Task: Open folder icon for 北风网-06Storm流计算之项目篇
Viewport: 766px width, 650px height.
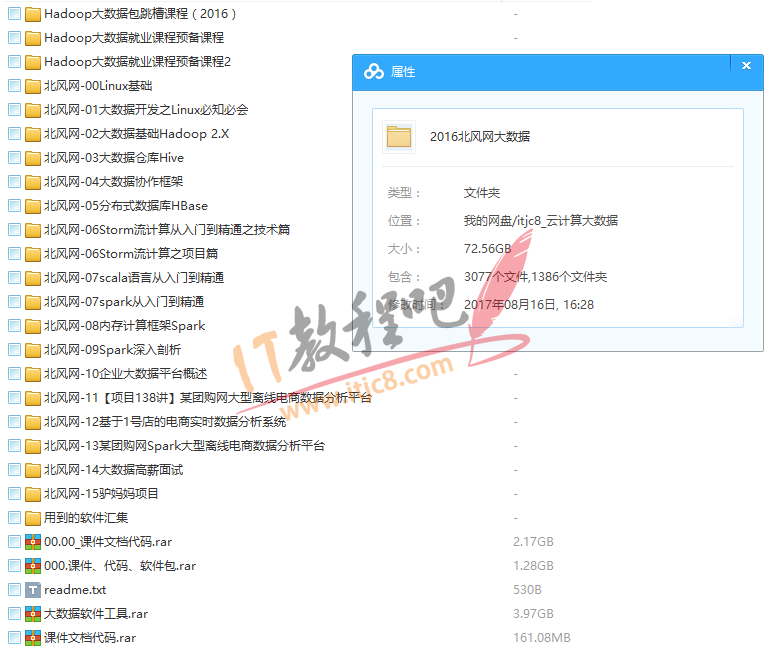Action: click(33, 254)
